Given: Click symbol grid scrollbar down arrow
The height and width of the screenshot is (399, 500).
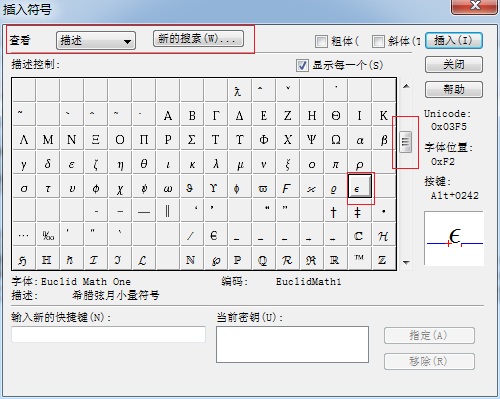Looking at the screenshot, I should coord(406,263).
